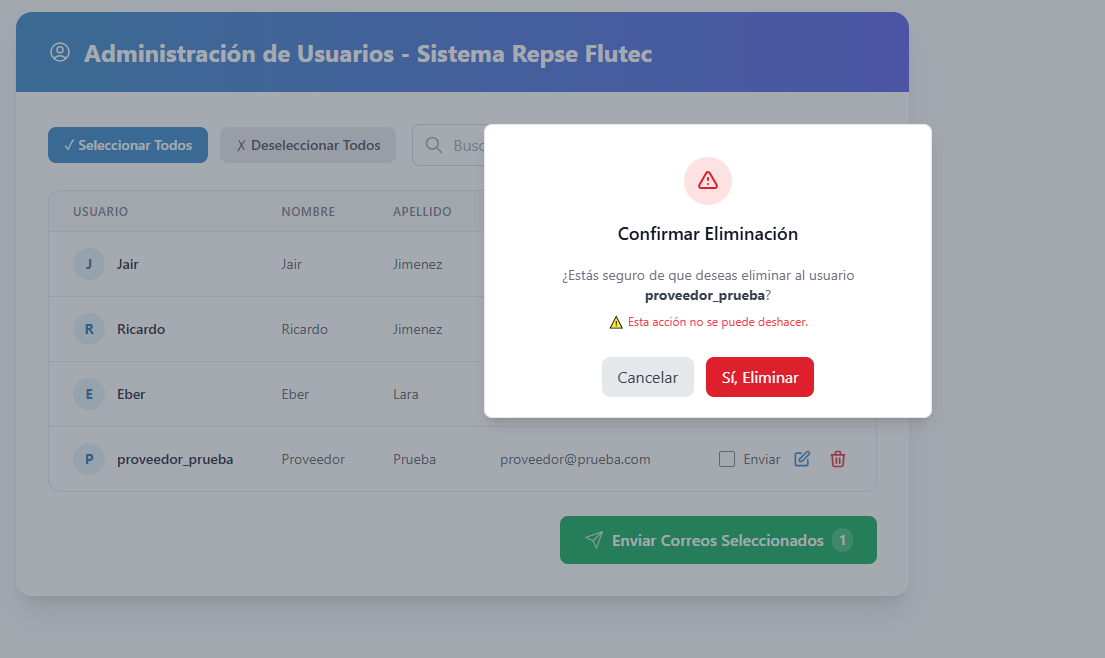Click the proveedor@prueba.com email cell
1105x658 pixels.
pos(575,459)
